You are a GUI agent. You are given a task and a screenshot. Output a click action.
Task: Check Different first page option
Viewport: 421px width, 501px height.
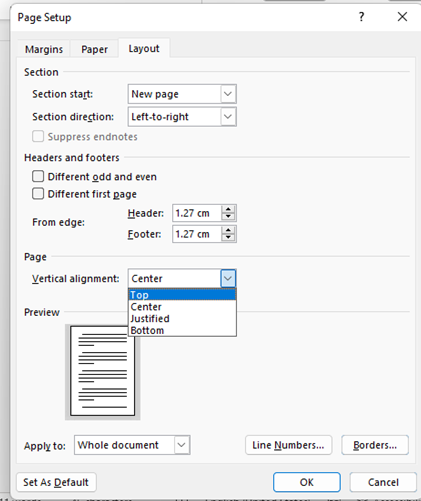[x=38, y=194]
